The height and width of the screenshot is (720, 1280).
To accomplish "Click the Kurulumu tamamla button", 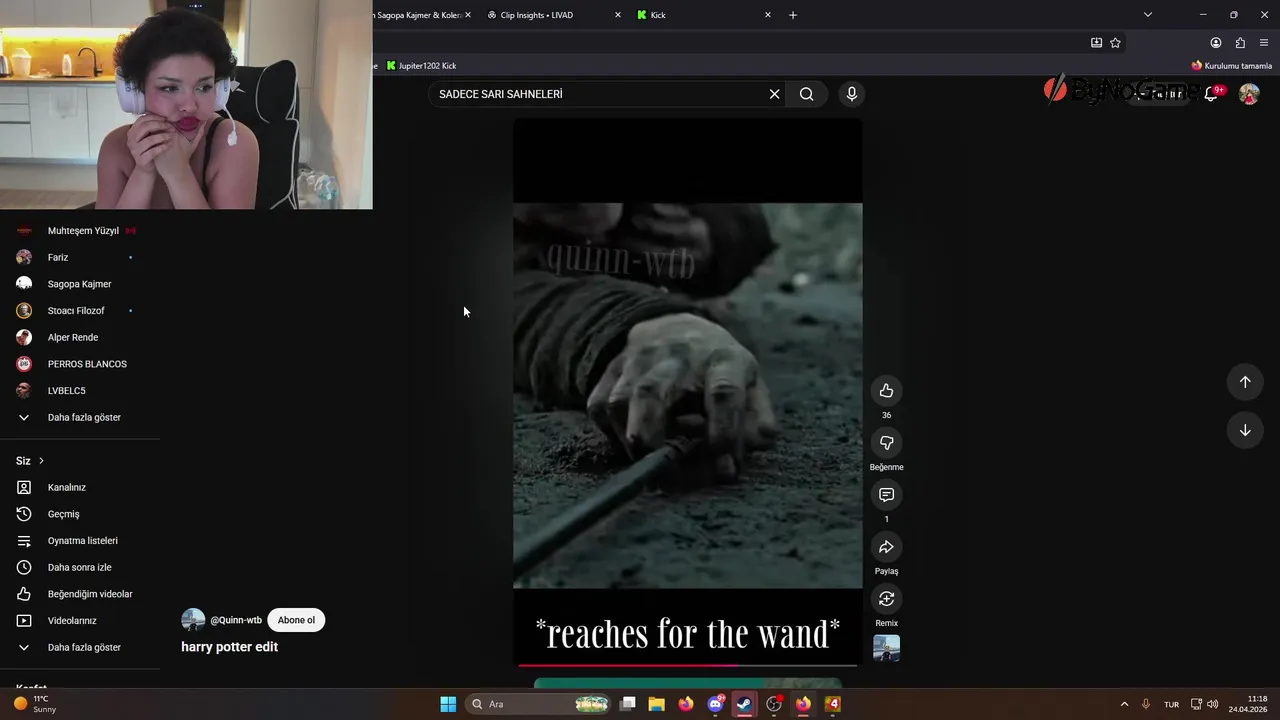I will pos(1231,66).
